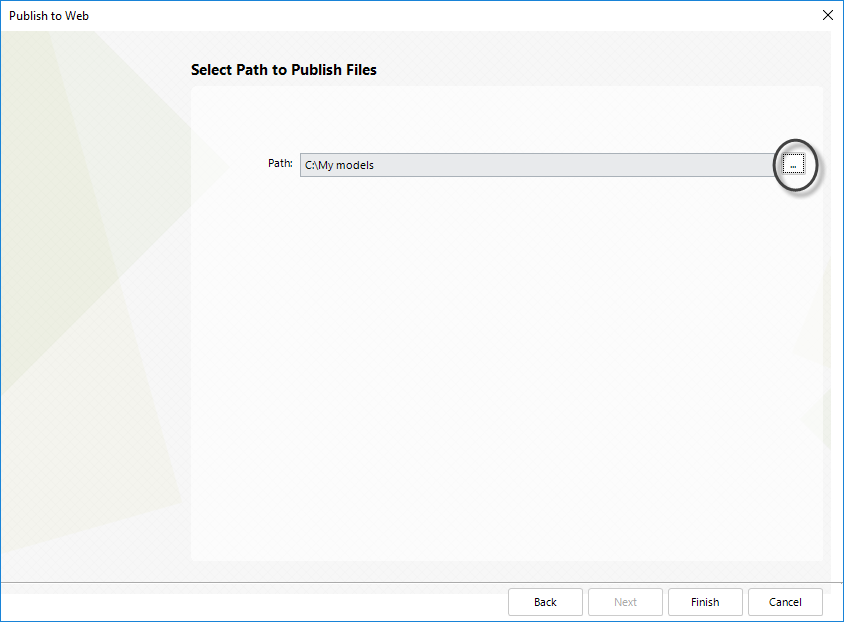
Task: Finish publishing with the Finish button
Action: pos(705,602)
